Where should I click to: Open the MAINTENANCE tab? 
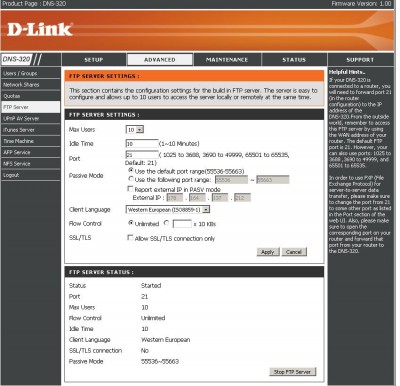pyautogui.click(x=227, y=60)
